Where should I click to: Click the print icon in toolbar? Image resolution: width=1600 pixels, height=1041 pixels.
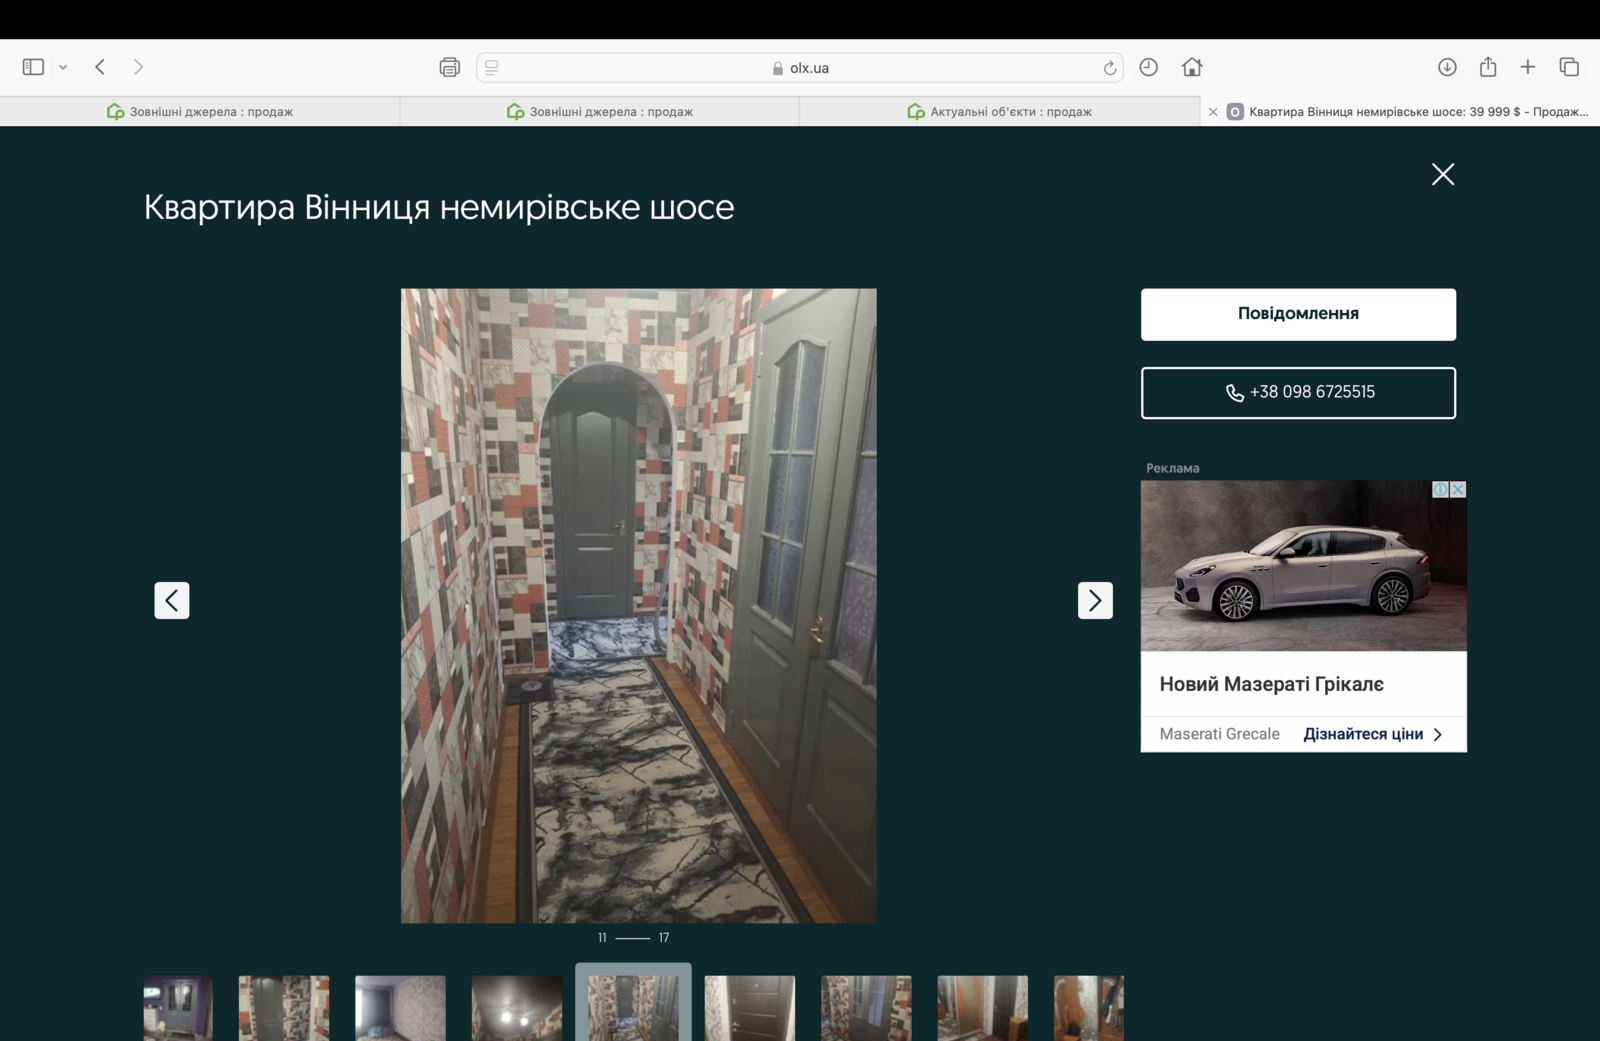click(449, 67)
